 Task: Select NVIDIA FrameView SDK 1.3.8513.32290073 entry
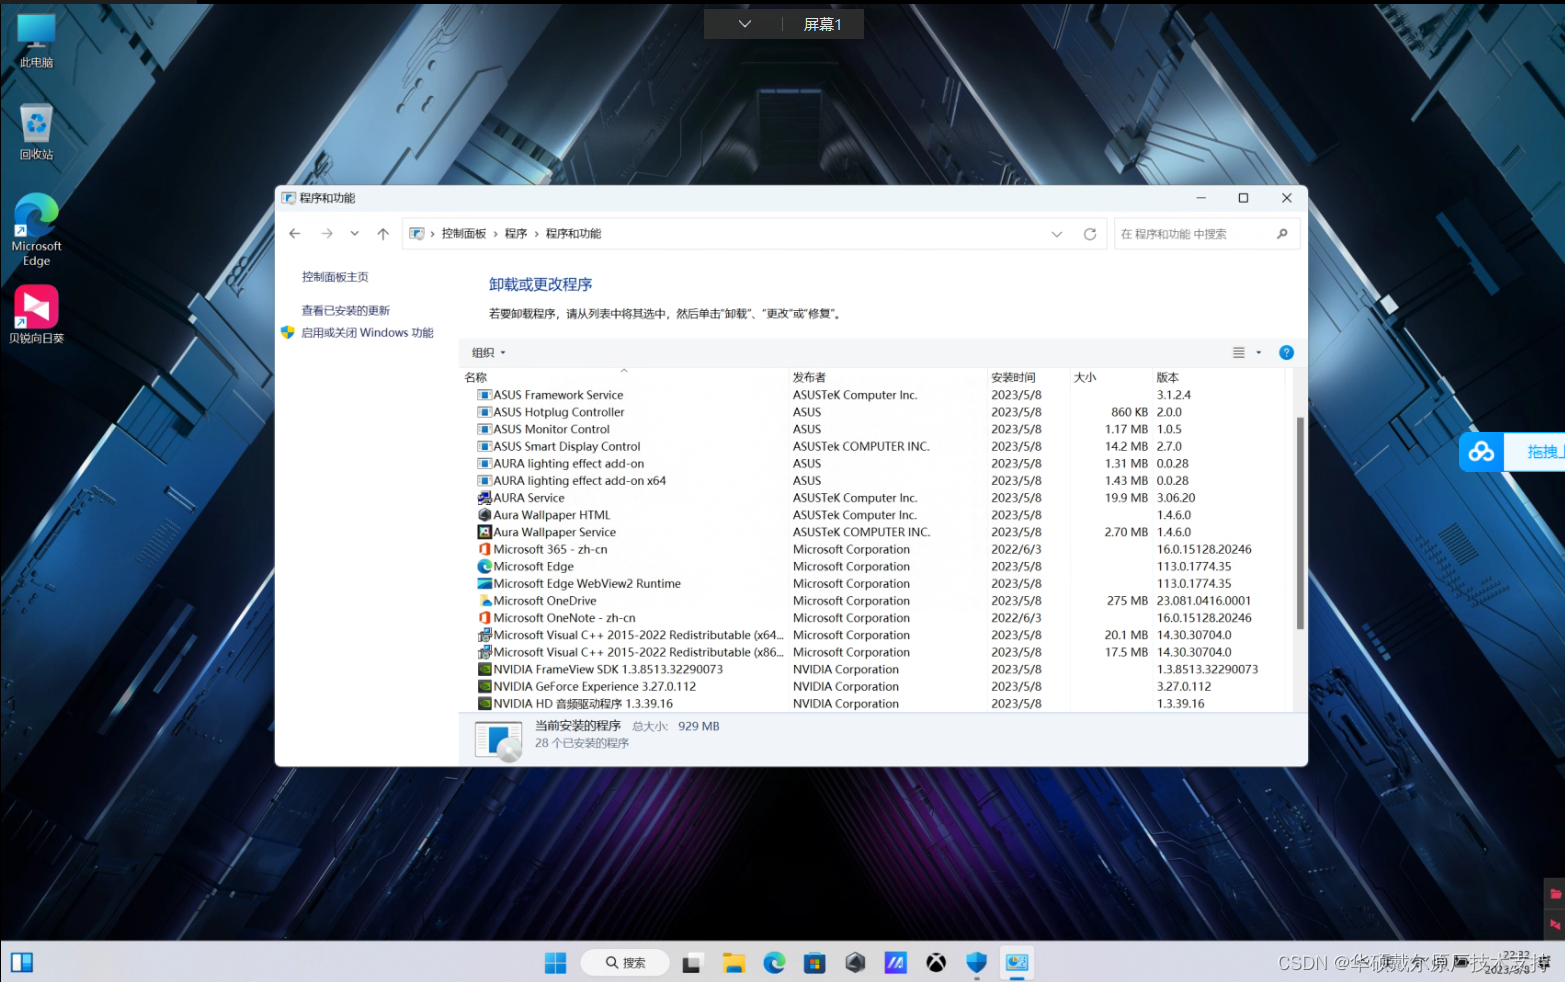coord(607,670)
